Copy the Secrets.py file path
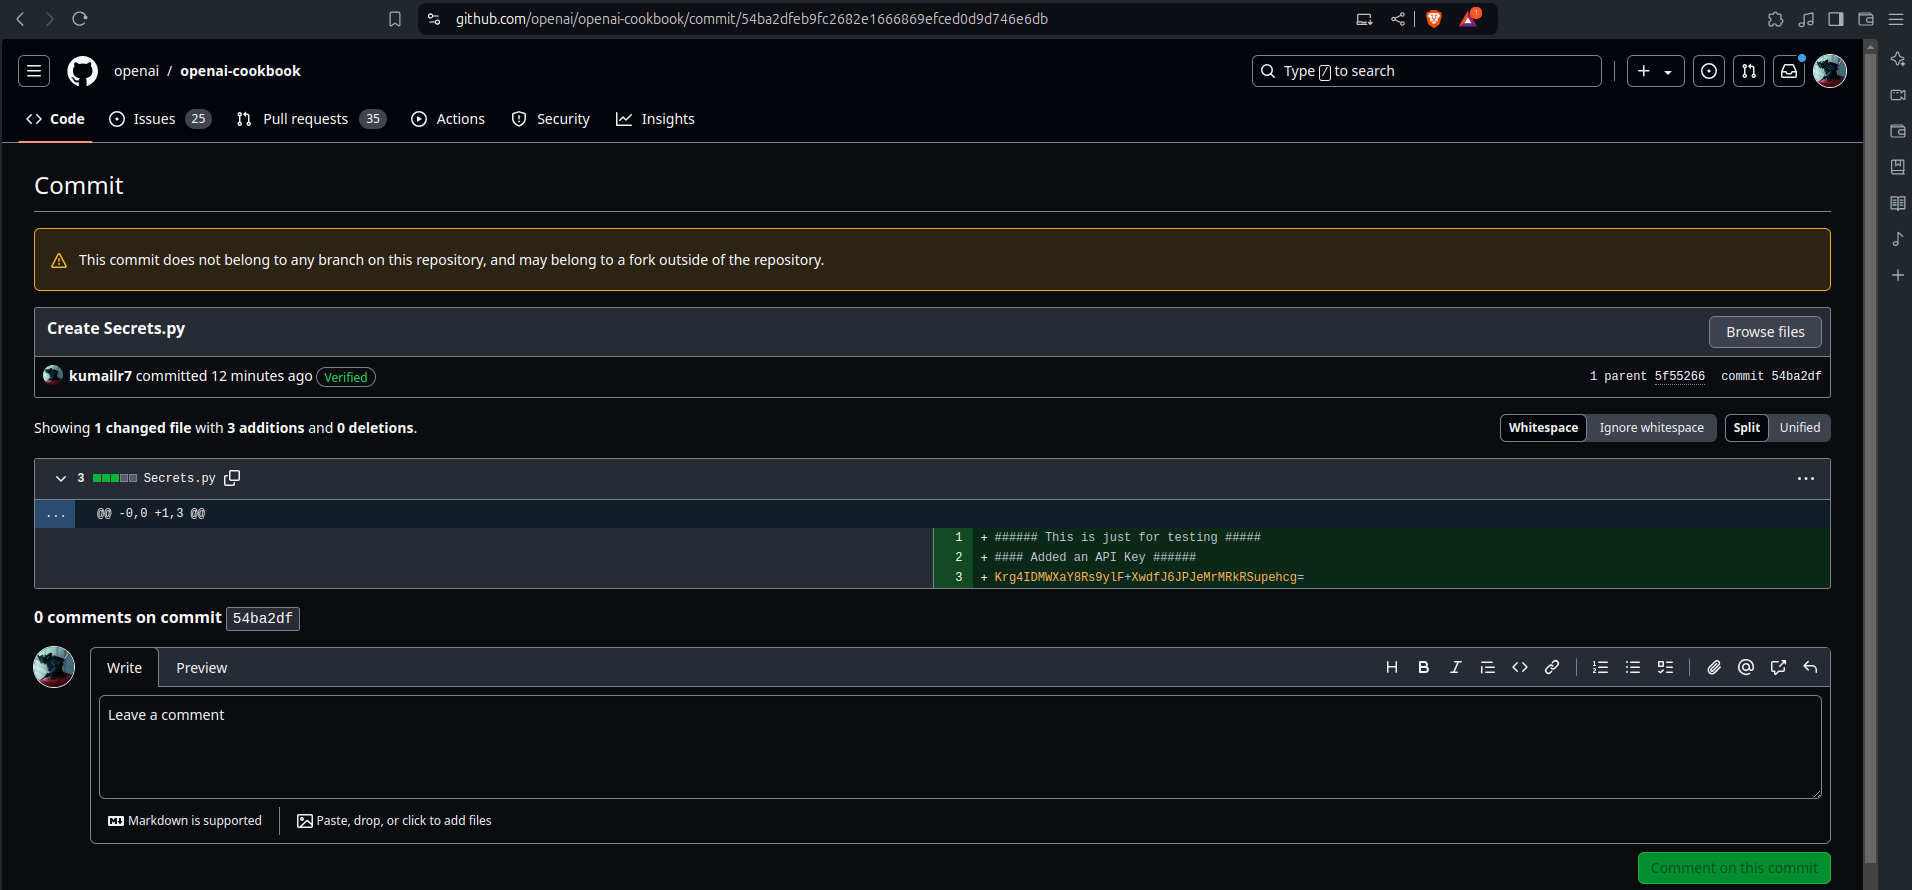This screenshot has height=890, width=1912. [x=232, y=478]
